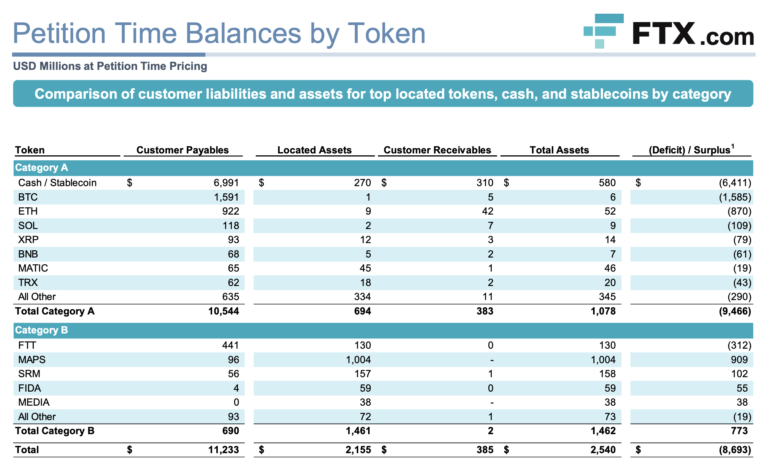Image resolution: width=768 pixels, height=471 pixels.
Task: Click the 'MEDIA' row label
Action: [x=34, y=402]
